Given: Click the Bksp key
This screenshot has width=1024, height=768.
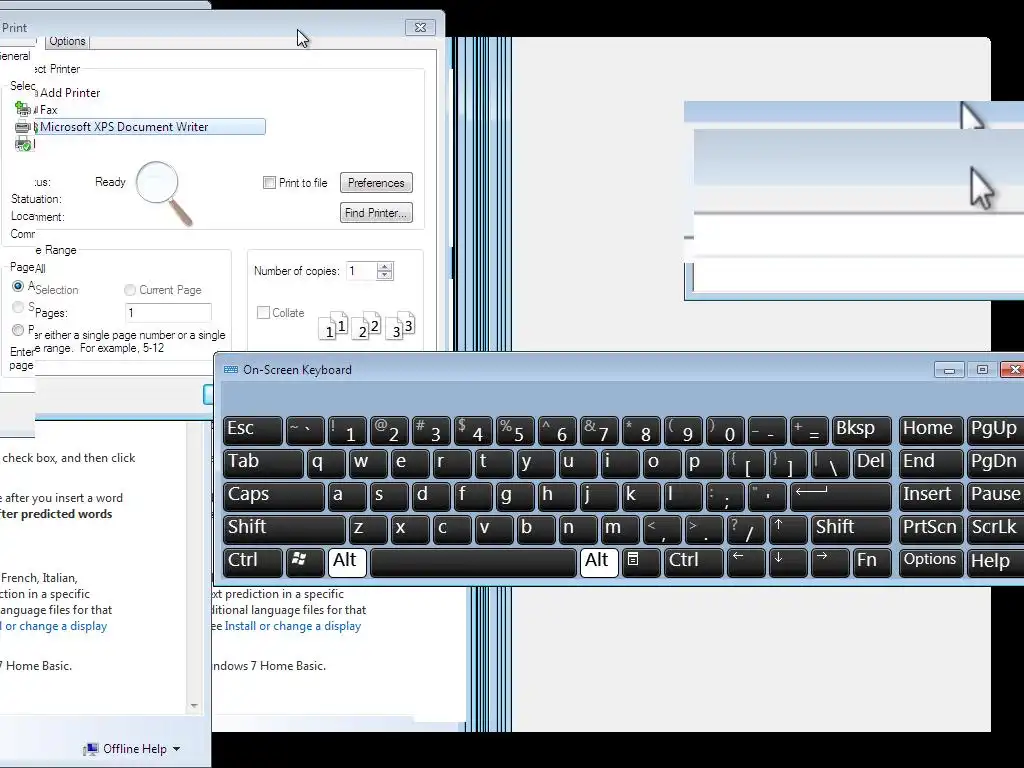Looking at the screenshot, I should [862, 431].
